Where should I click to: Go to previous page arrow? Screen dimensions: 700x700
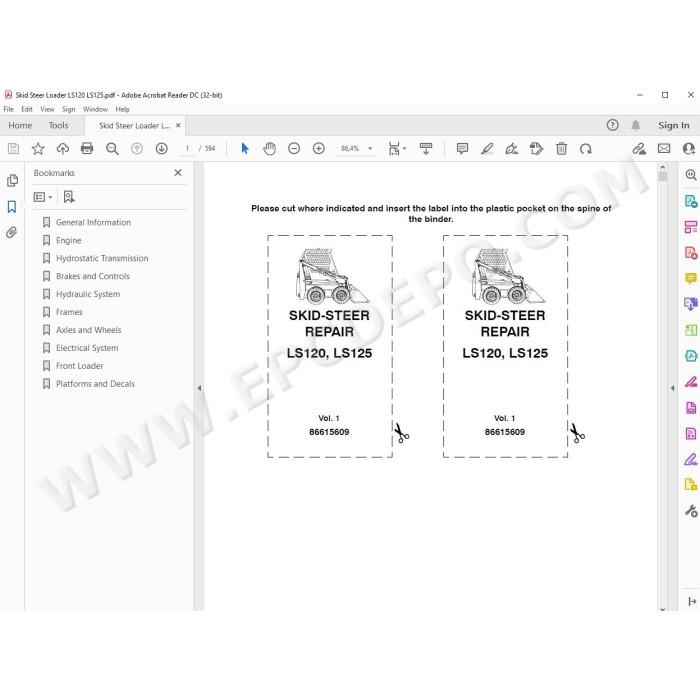click(x=137, y=149)
